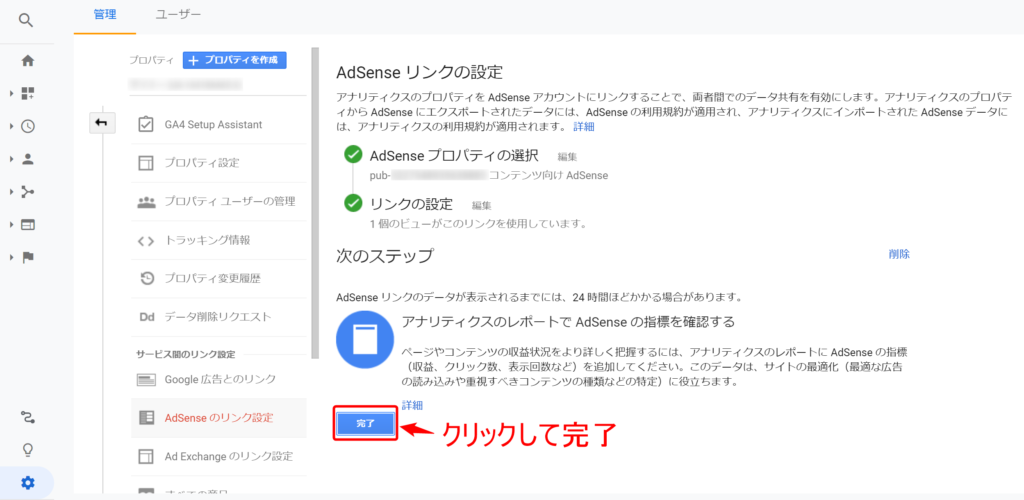Click the 24 時間ほどかかる notice text
Image resolution: width=1024 pixels, height=500 pixels.
point(540,298)
